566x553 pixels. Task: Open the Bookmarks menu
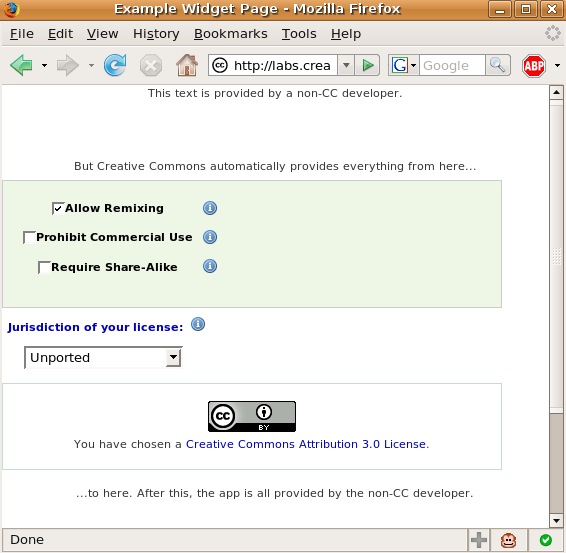[x=231, y=34]
